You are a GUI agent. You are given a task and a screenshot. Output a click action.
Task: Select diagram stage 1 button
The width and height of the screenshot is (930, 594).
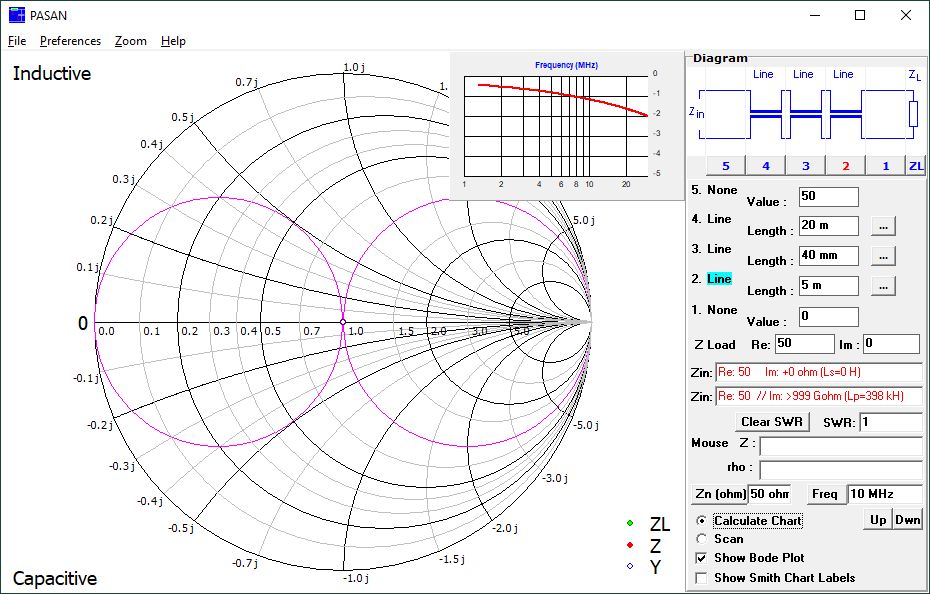[886, 166]
